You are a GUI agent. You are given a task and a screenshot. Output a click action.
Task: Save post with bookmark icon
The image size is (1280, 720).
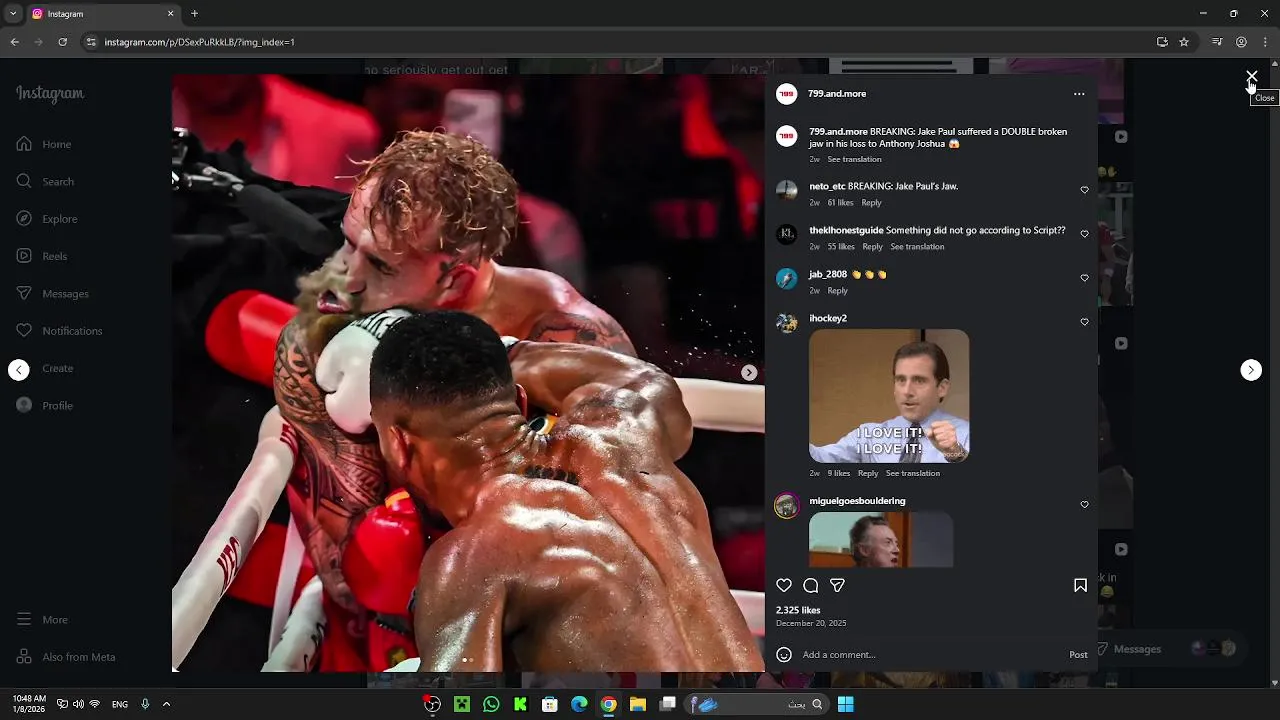(x=1080, y=586)
